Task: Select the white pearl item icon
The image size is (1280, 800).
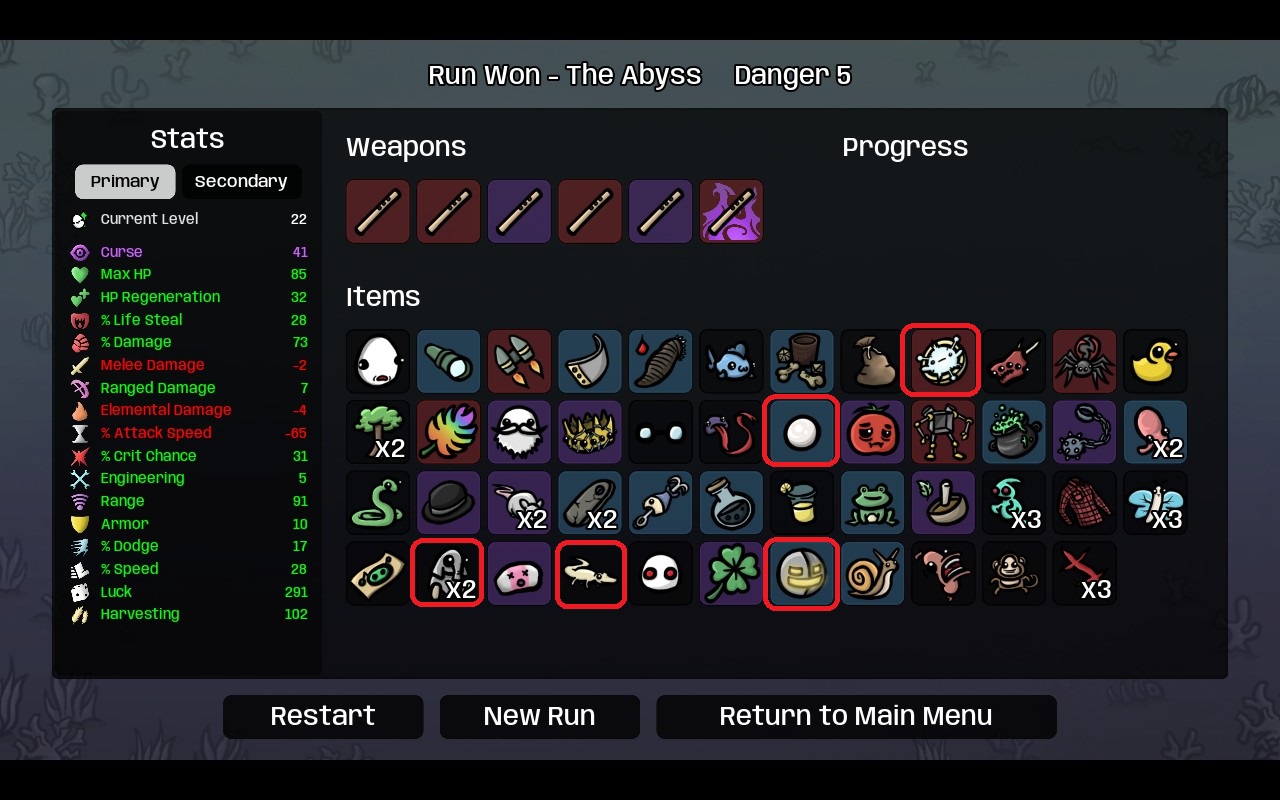Action: coord(801,432)
